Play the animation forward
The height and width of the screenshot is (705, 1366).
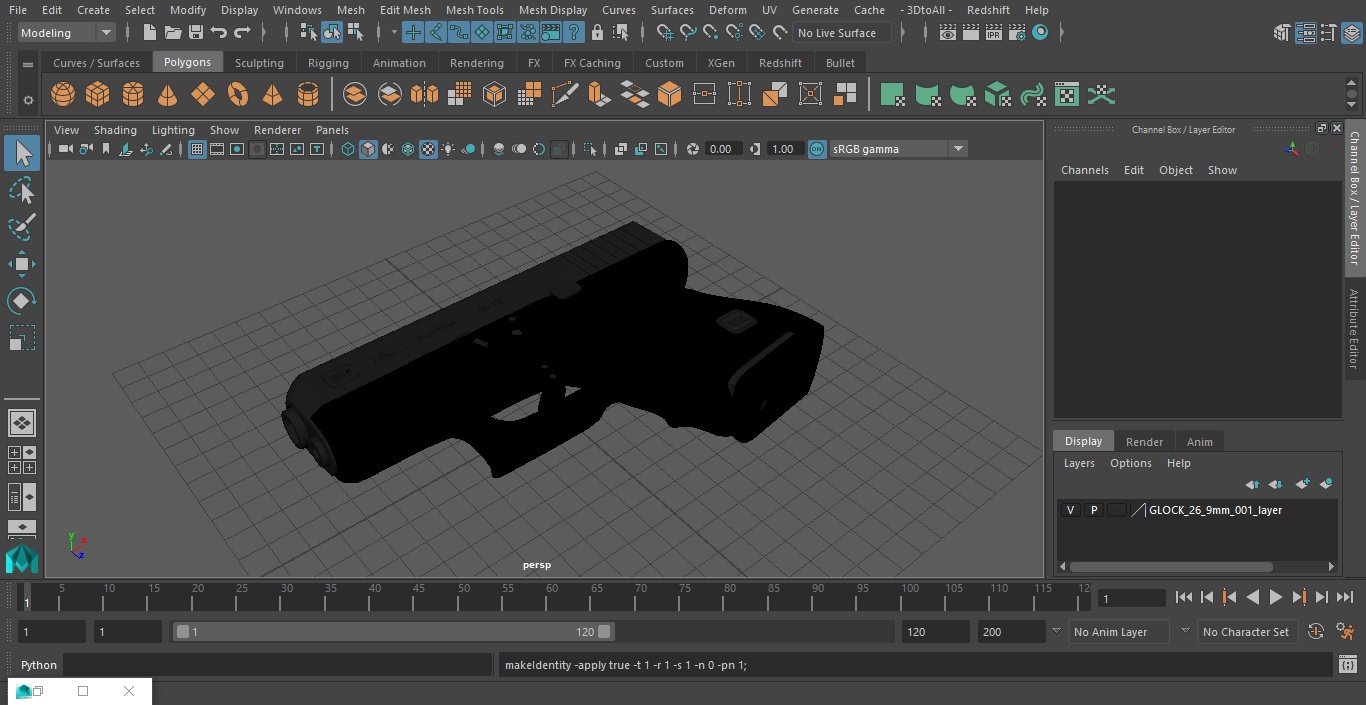click(x=1276, y=597)
